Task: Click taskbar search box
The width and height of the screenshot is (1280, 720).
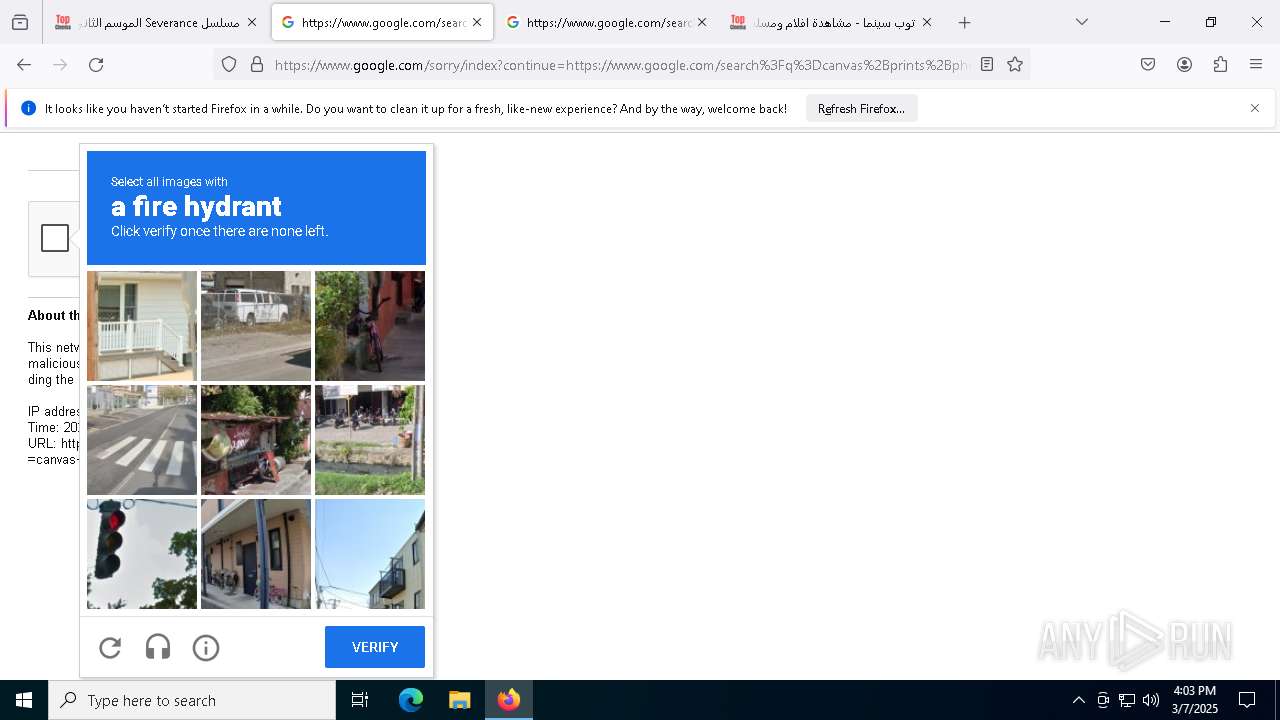Action: 192,700
